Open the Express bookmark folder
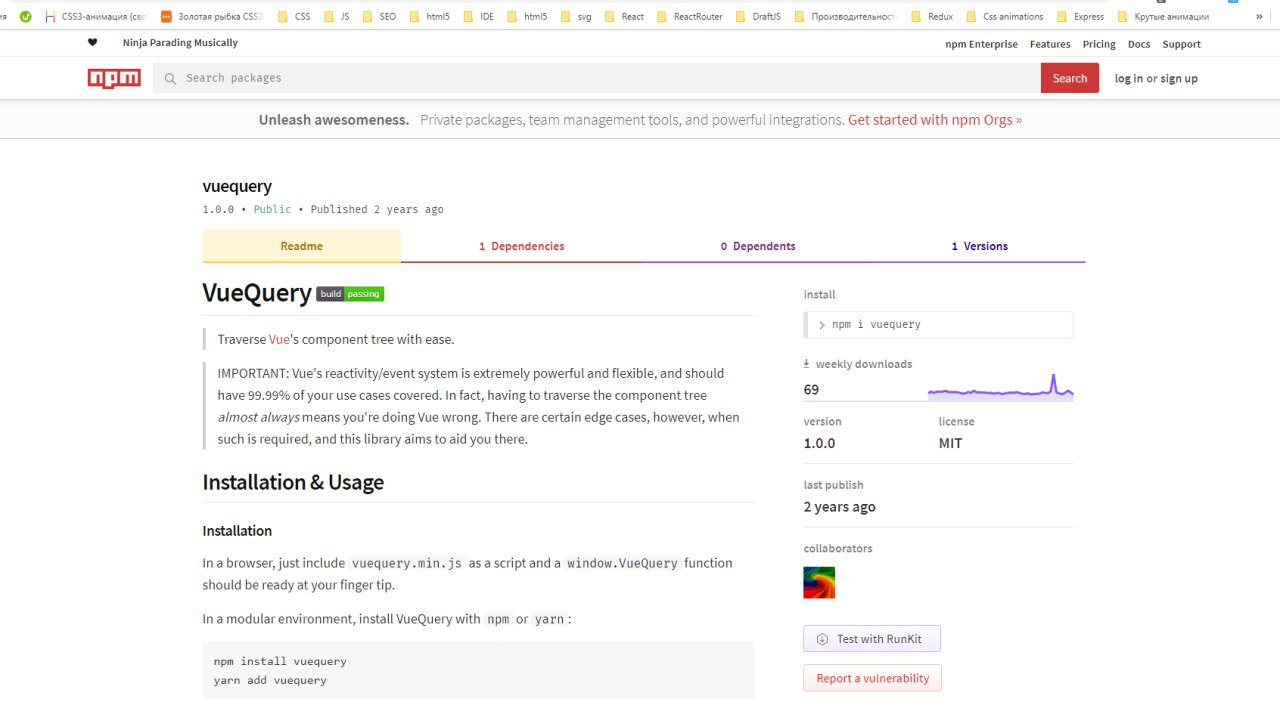Viewport: 1280px width, 705px height. [1080, 16]
